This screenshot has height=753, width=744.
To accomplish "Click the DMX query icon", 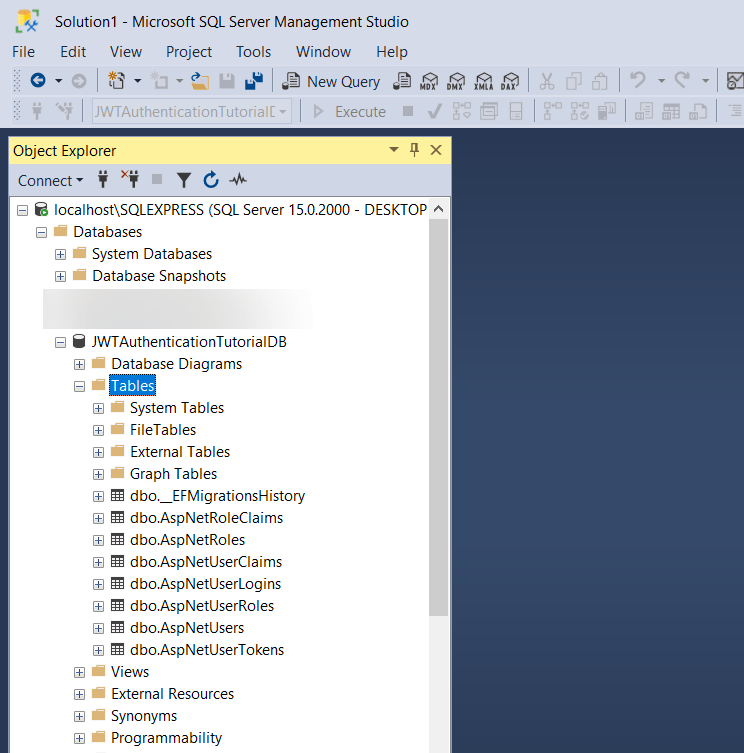I will (455, 81).
